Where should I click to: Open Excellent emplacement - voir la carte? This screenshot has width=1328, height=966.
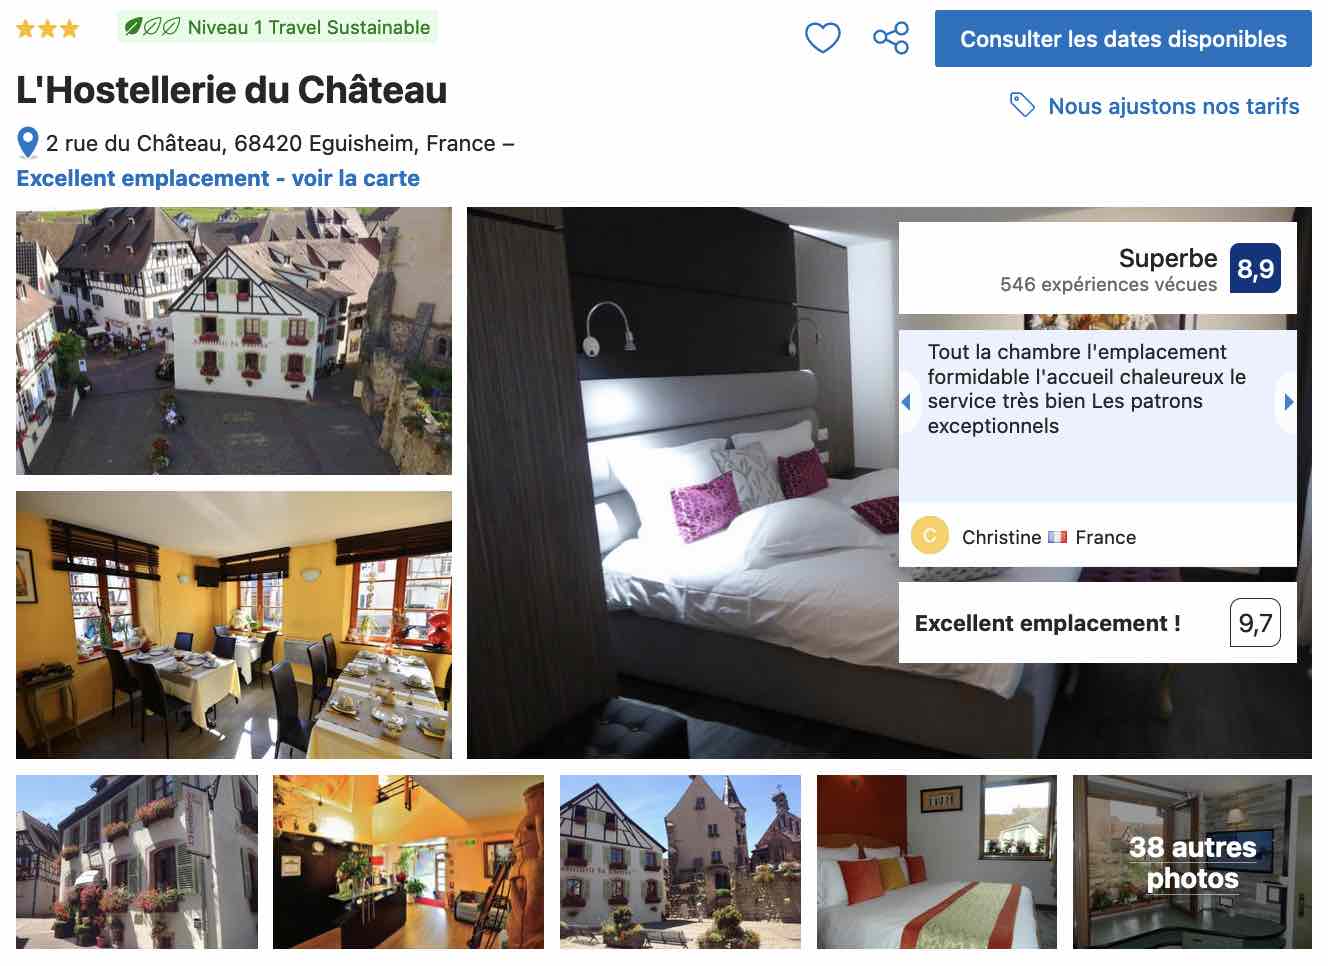coord(218,178)
